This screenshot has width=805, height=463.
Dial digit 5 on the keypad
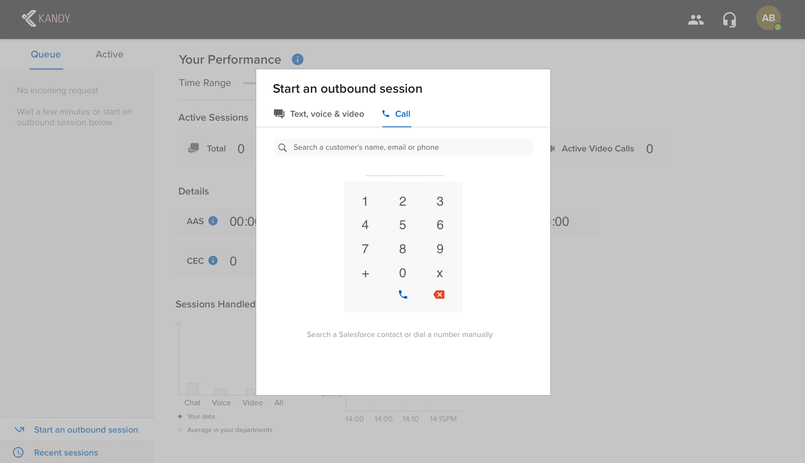coord(402,225)
